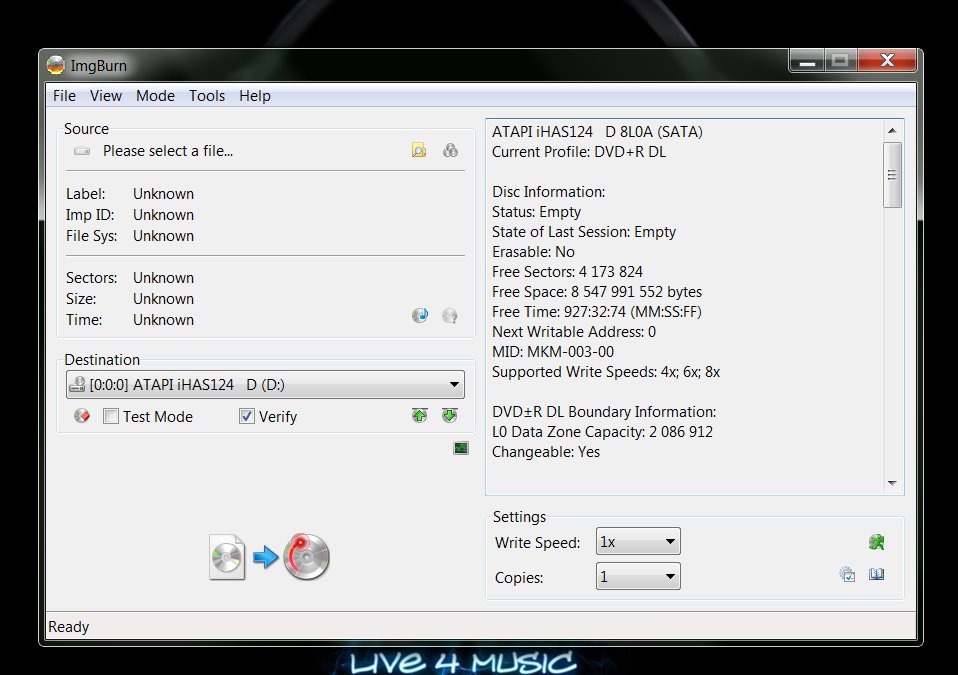This screenshot has height=675, width=958.
Task: Click the create DVD MDS file icon
Action: [420, 315]
